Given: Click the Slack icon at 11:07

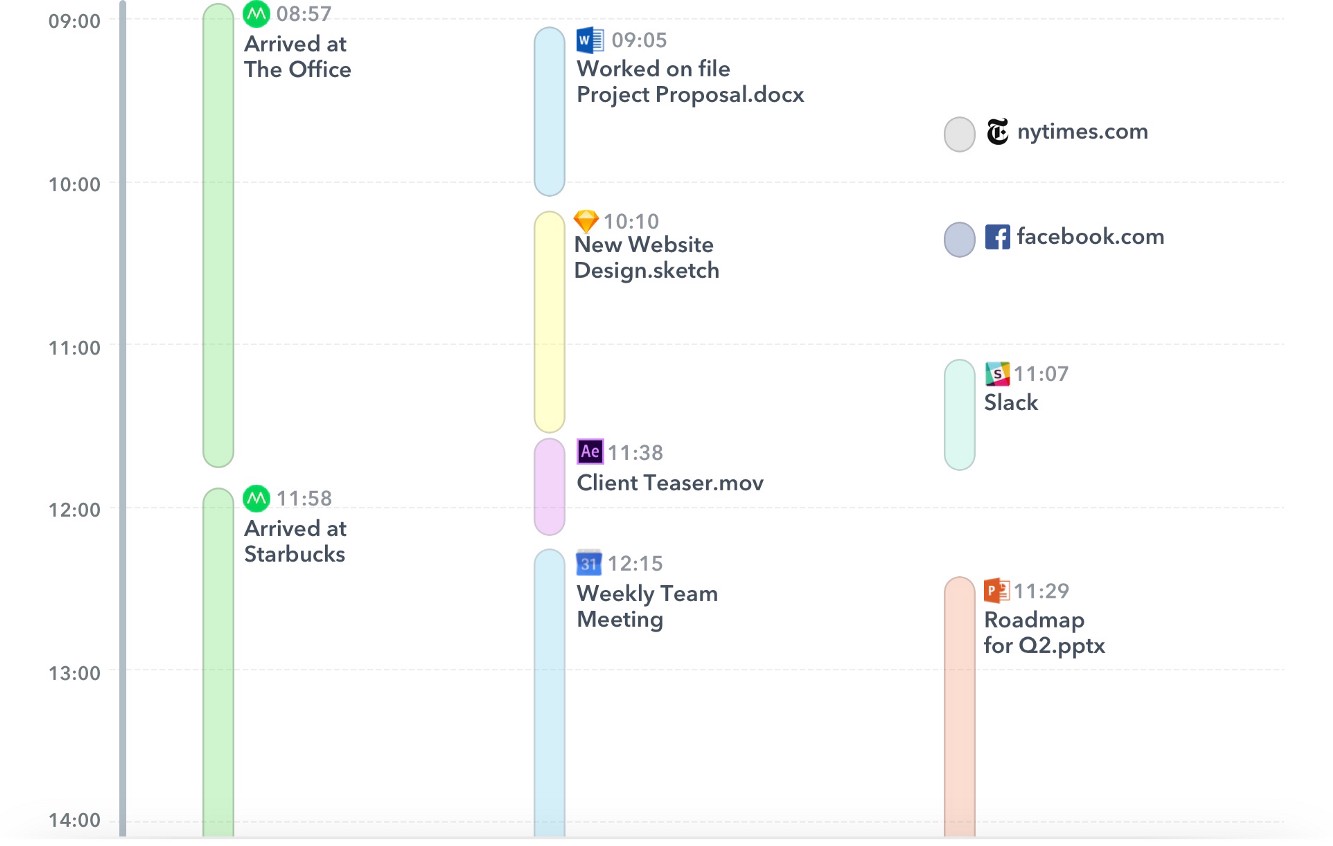Looking at the screenshot, I should 997,374.
